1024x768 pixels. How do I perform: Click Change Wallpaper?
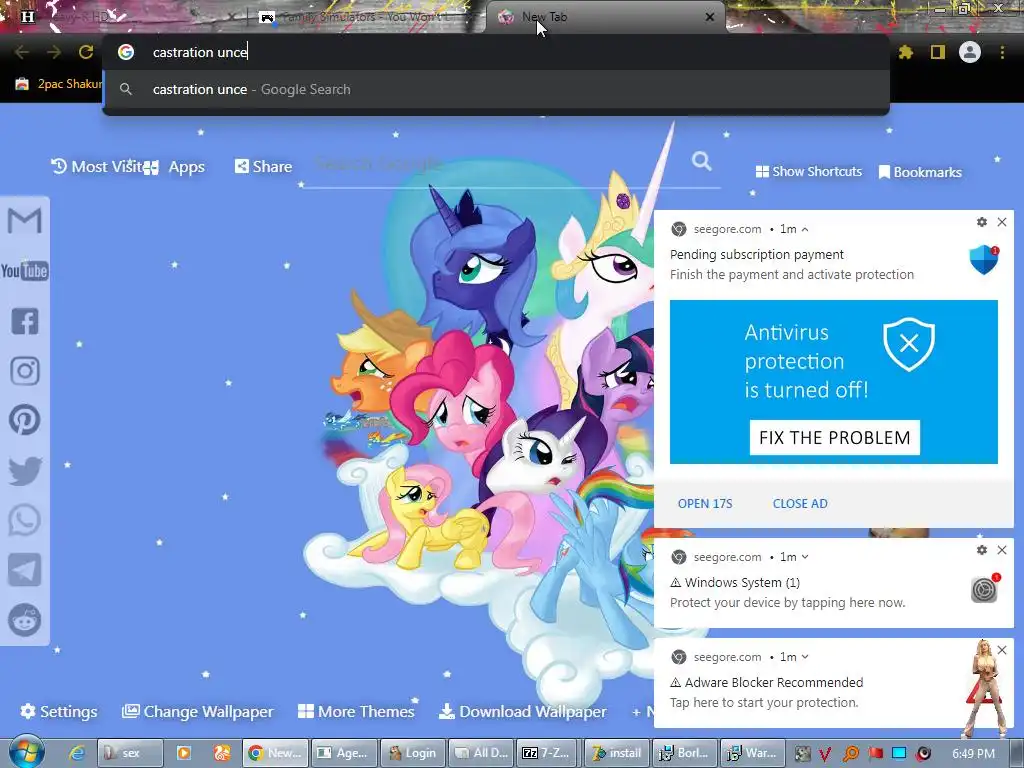point(198,711)
